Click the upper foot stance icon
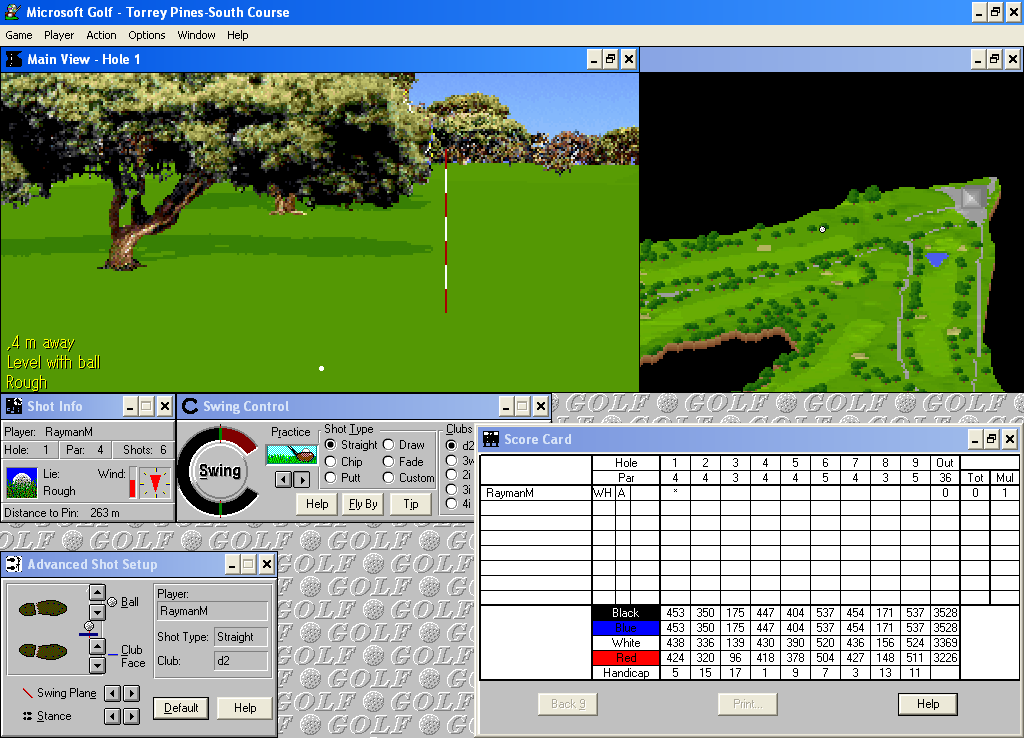This screenshot has width=1024, height=738. tap(43, 609)
